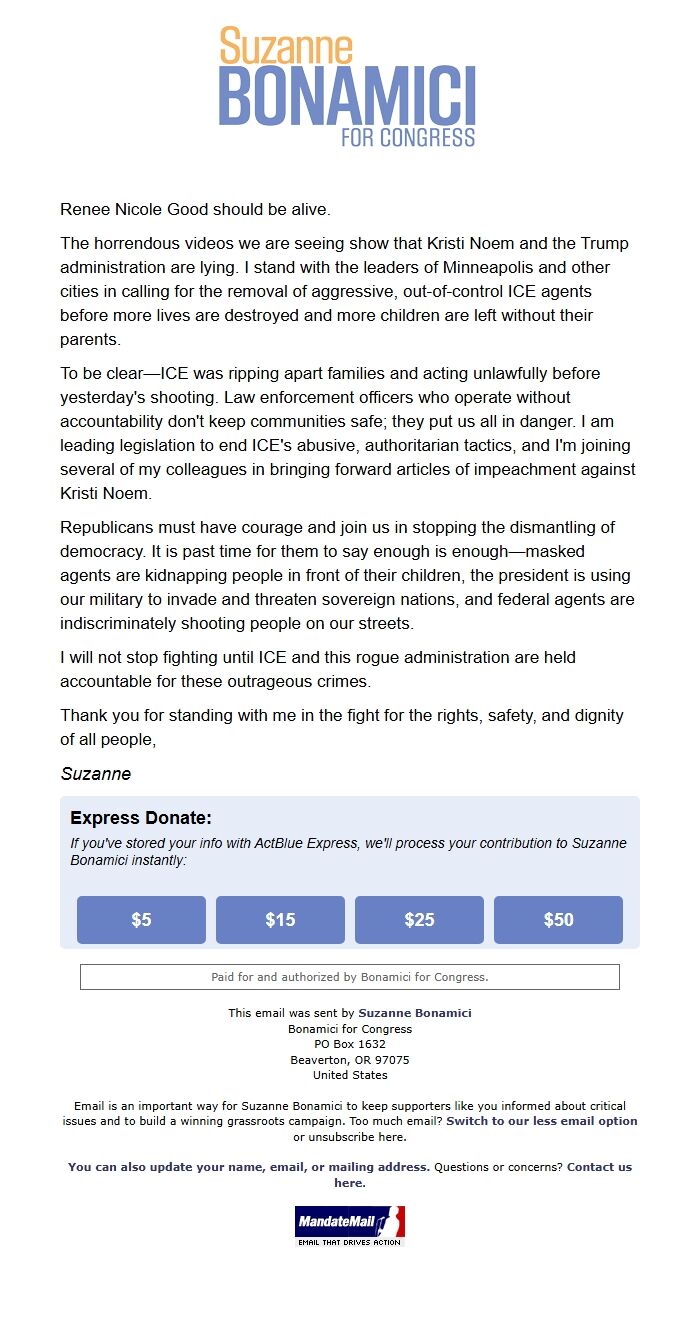Image resolution: width=700 pixels, height=1326 pixels.
Task: Click the 'EMAIL THAT DRIVES ACTION' tagline
Action: (x=348, y=1241)
